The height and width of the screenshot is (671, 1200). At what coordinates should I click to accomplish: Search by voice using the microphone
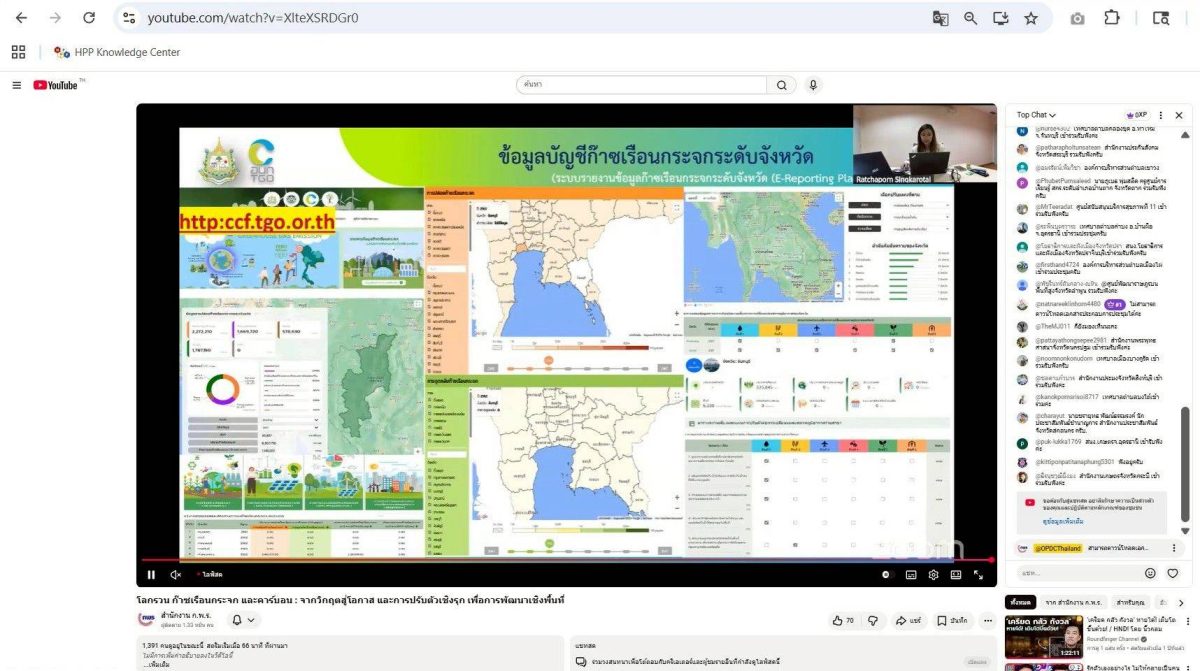coord(813,85)
